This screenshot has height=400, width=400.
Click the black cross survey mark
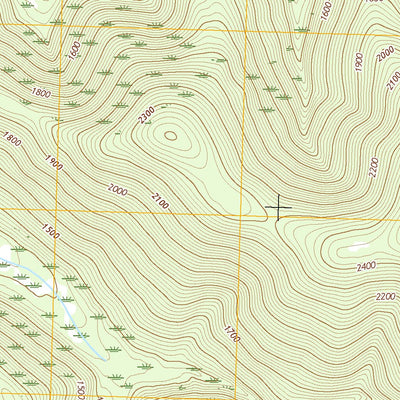pos(278,207)
